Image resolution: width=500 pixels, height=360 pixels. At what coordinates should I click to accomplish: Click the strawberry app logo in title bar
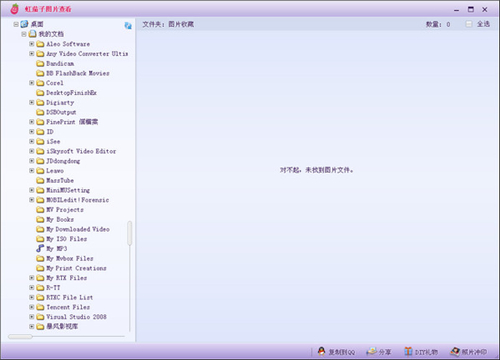click(14, 9)
